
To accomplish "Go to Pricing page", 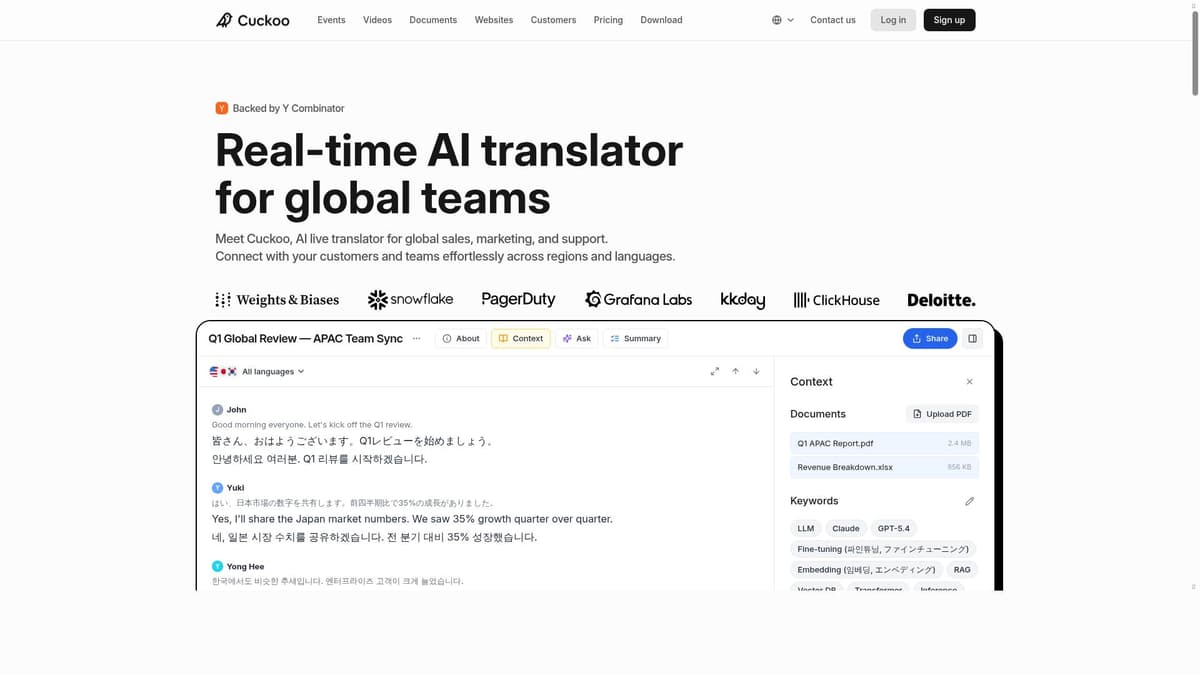I will [x=608, y=20].
